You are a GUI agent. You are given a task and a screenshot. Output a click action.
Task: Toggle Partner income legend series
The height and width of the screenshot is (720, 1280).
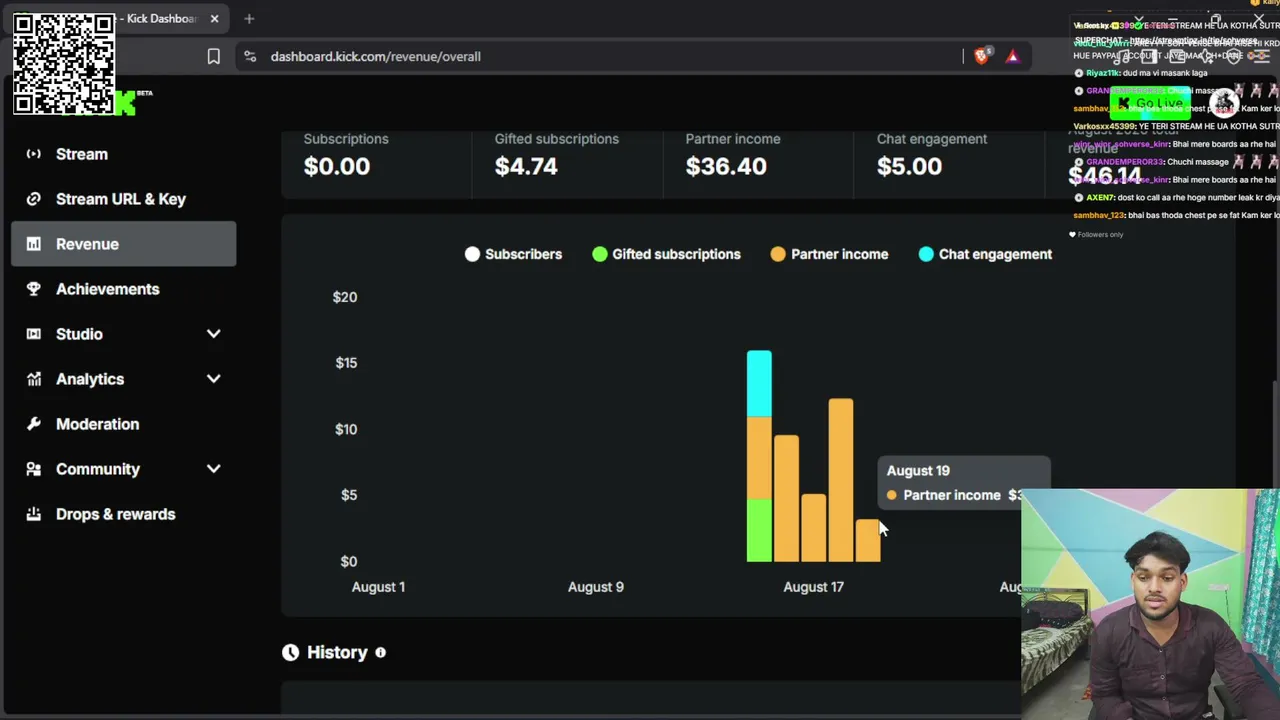pyautogui.click(x=829, y=254)
